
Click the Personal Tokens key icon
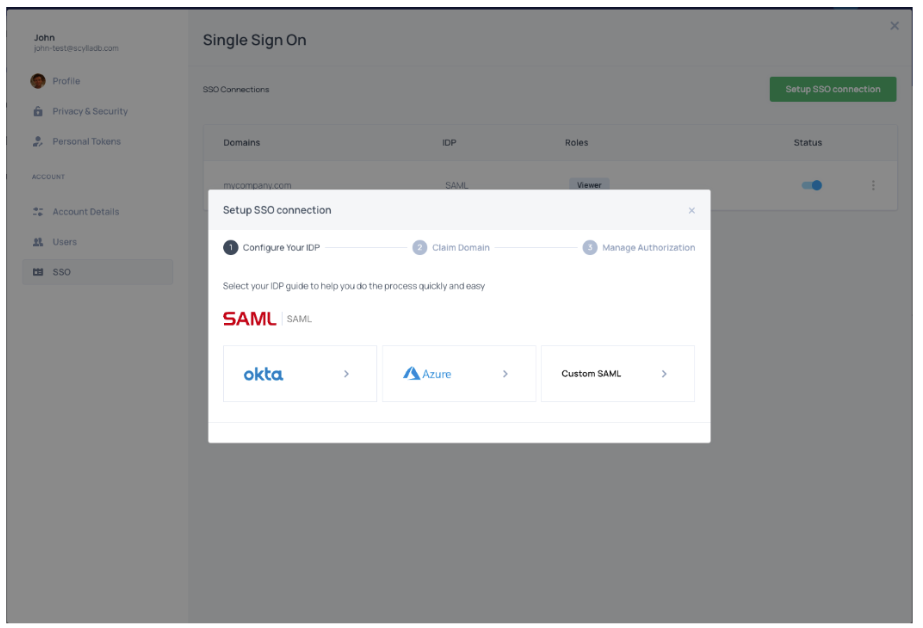point(38,141)
